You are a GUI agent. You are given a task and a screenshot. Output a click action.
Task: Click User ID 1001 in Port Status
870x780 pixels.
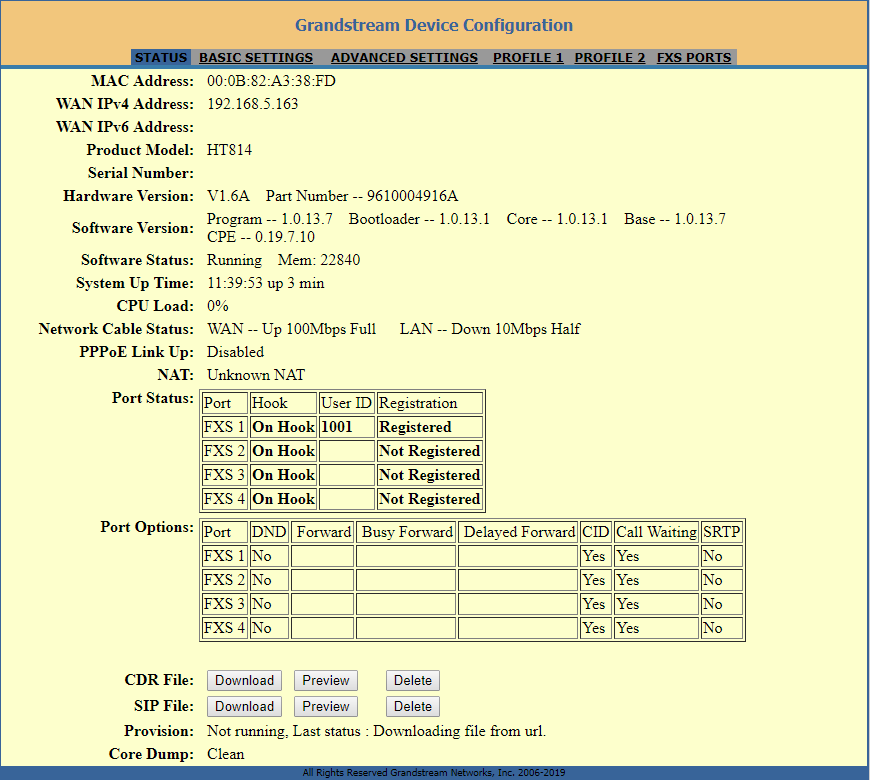click(347, 427)
